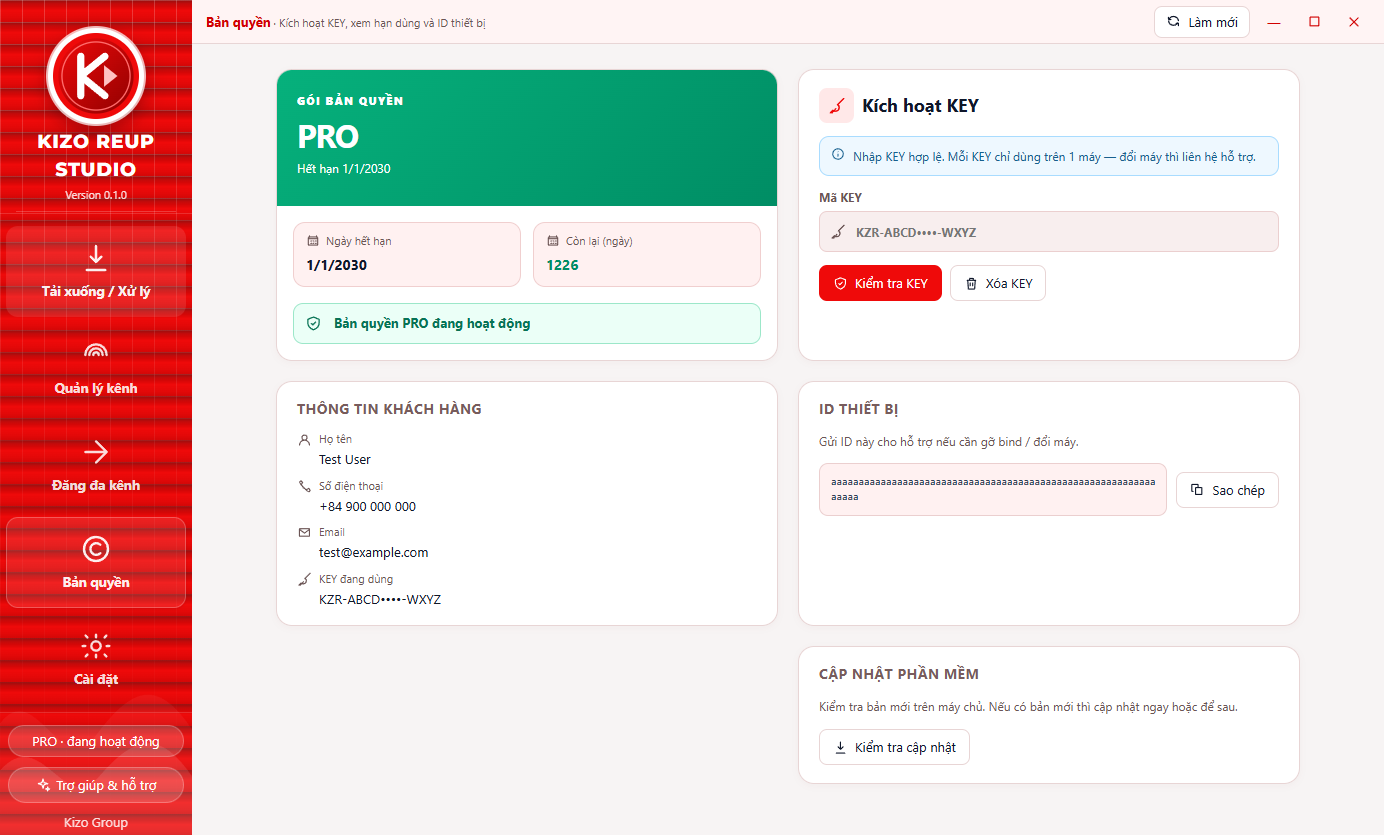Viewport: 1384px width, 835px height.
Task: Close the application window
Action: coord(1354,22)
